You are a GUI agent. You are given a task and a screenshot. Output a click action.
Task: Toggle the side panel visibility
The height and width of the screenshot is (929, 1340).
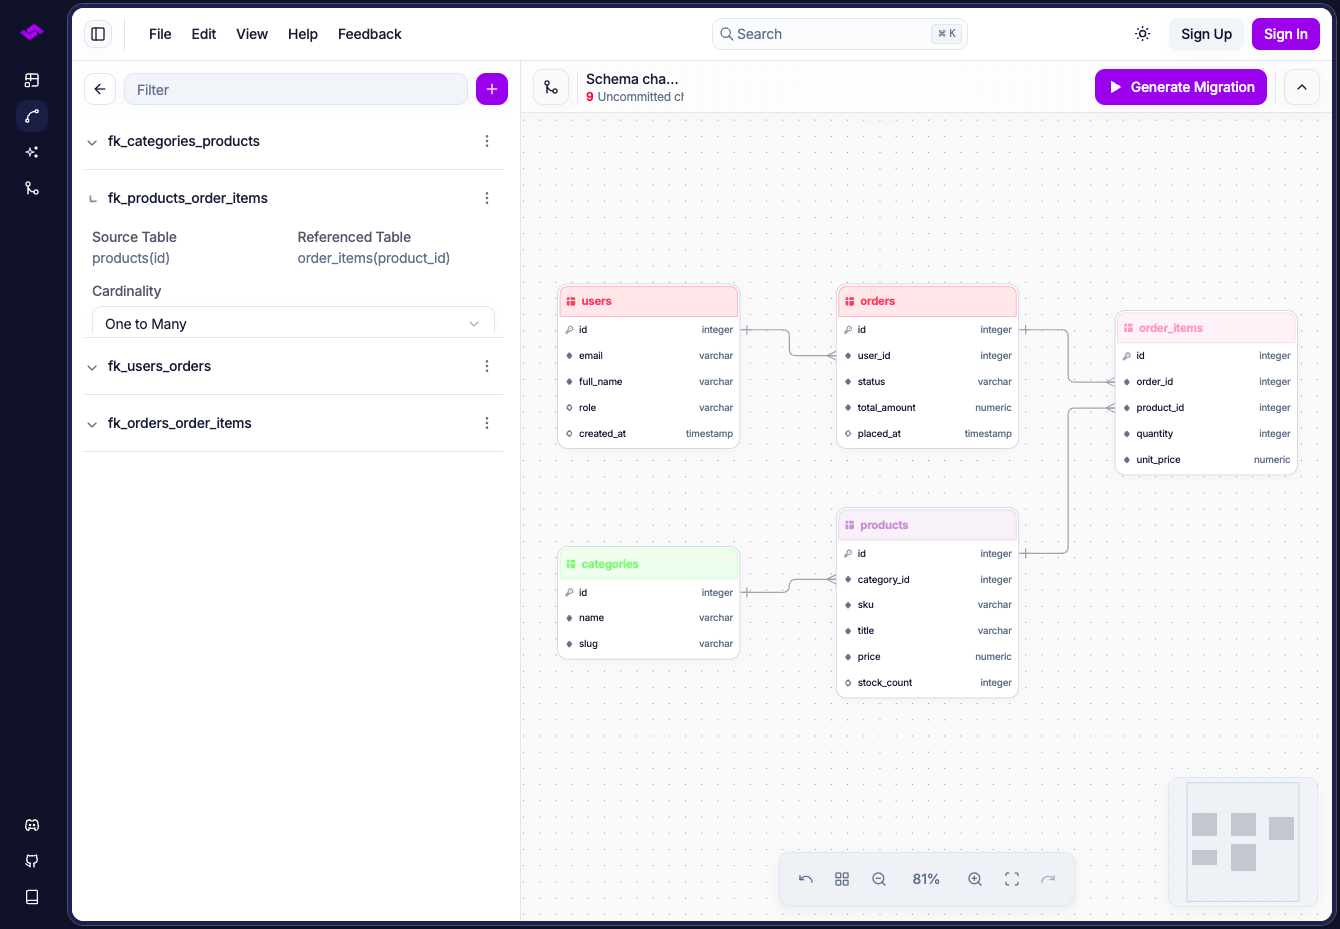click(x=98, y=34)
